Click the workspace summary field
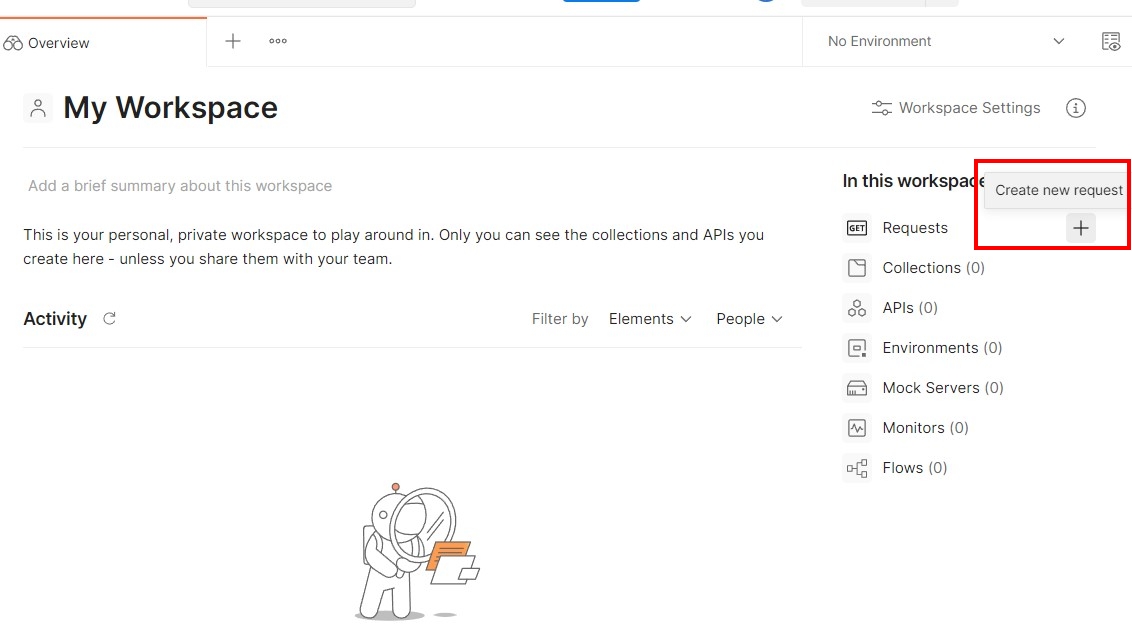Image resolution: width=1132 pixels, height=627 pixels. point(180,186)
